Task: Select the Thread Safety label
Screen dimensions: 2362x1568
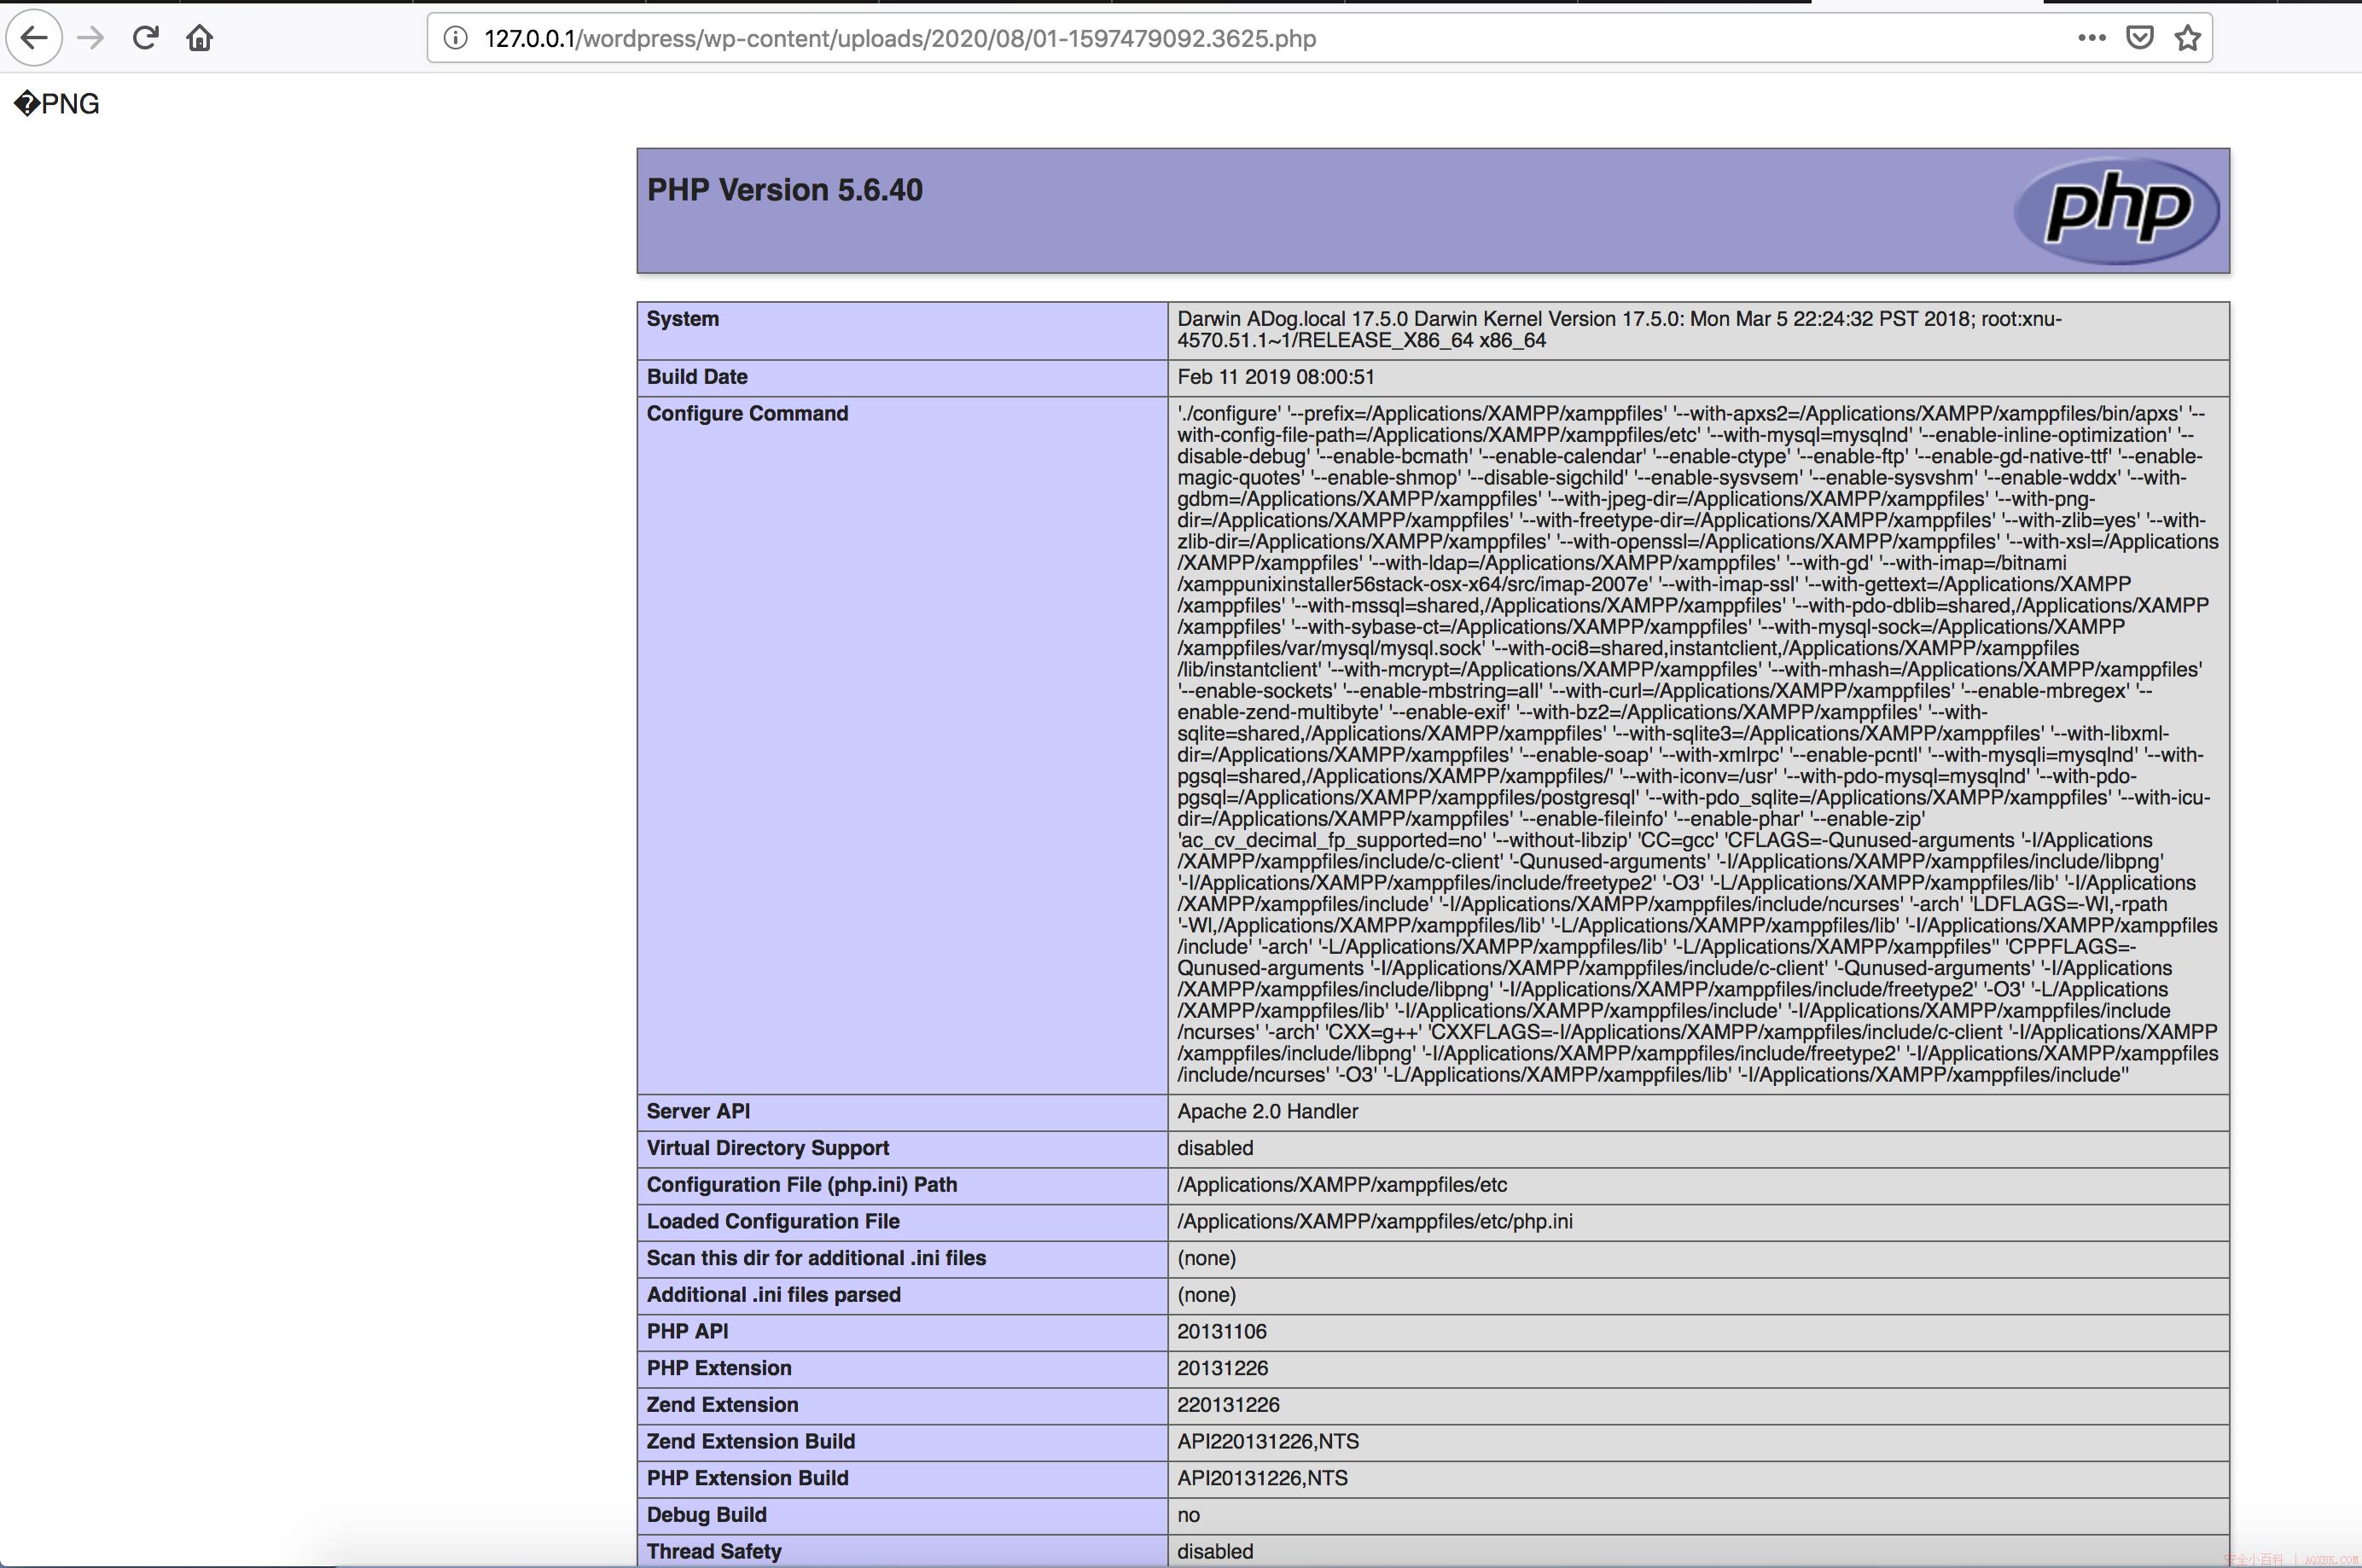Action: (714, 1552)
